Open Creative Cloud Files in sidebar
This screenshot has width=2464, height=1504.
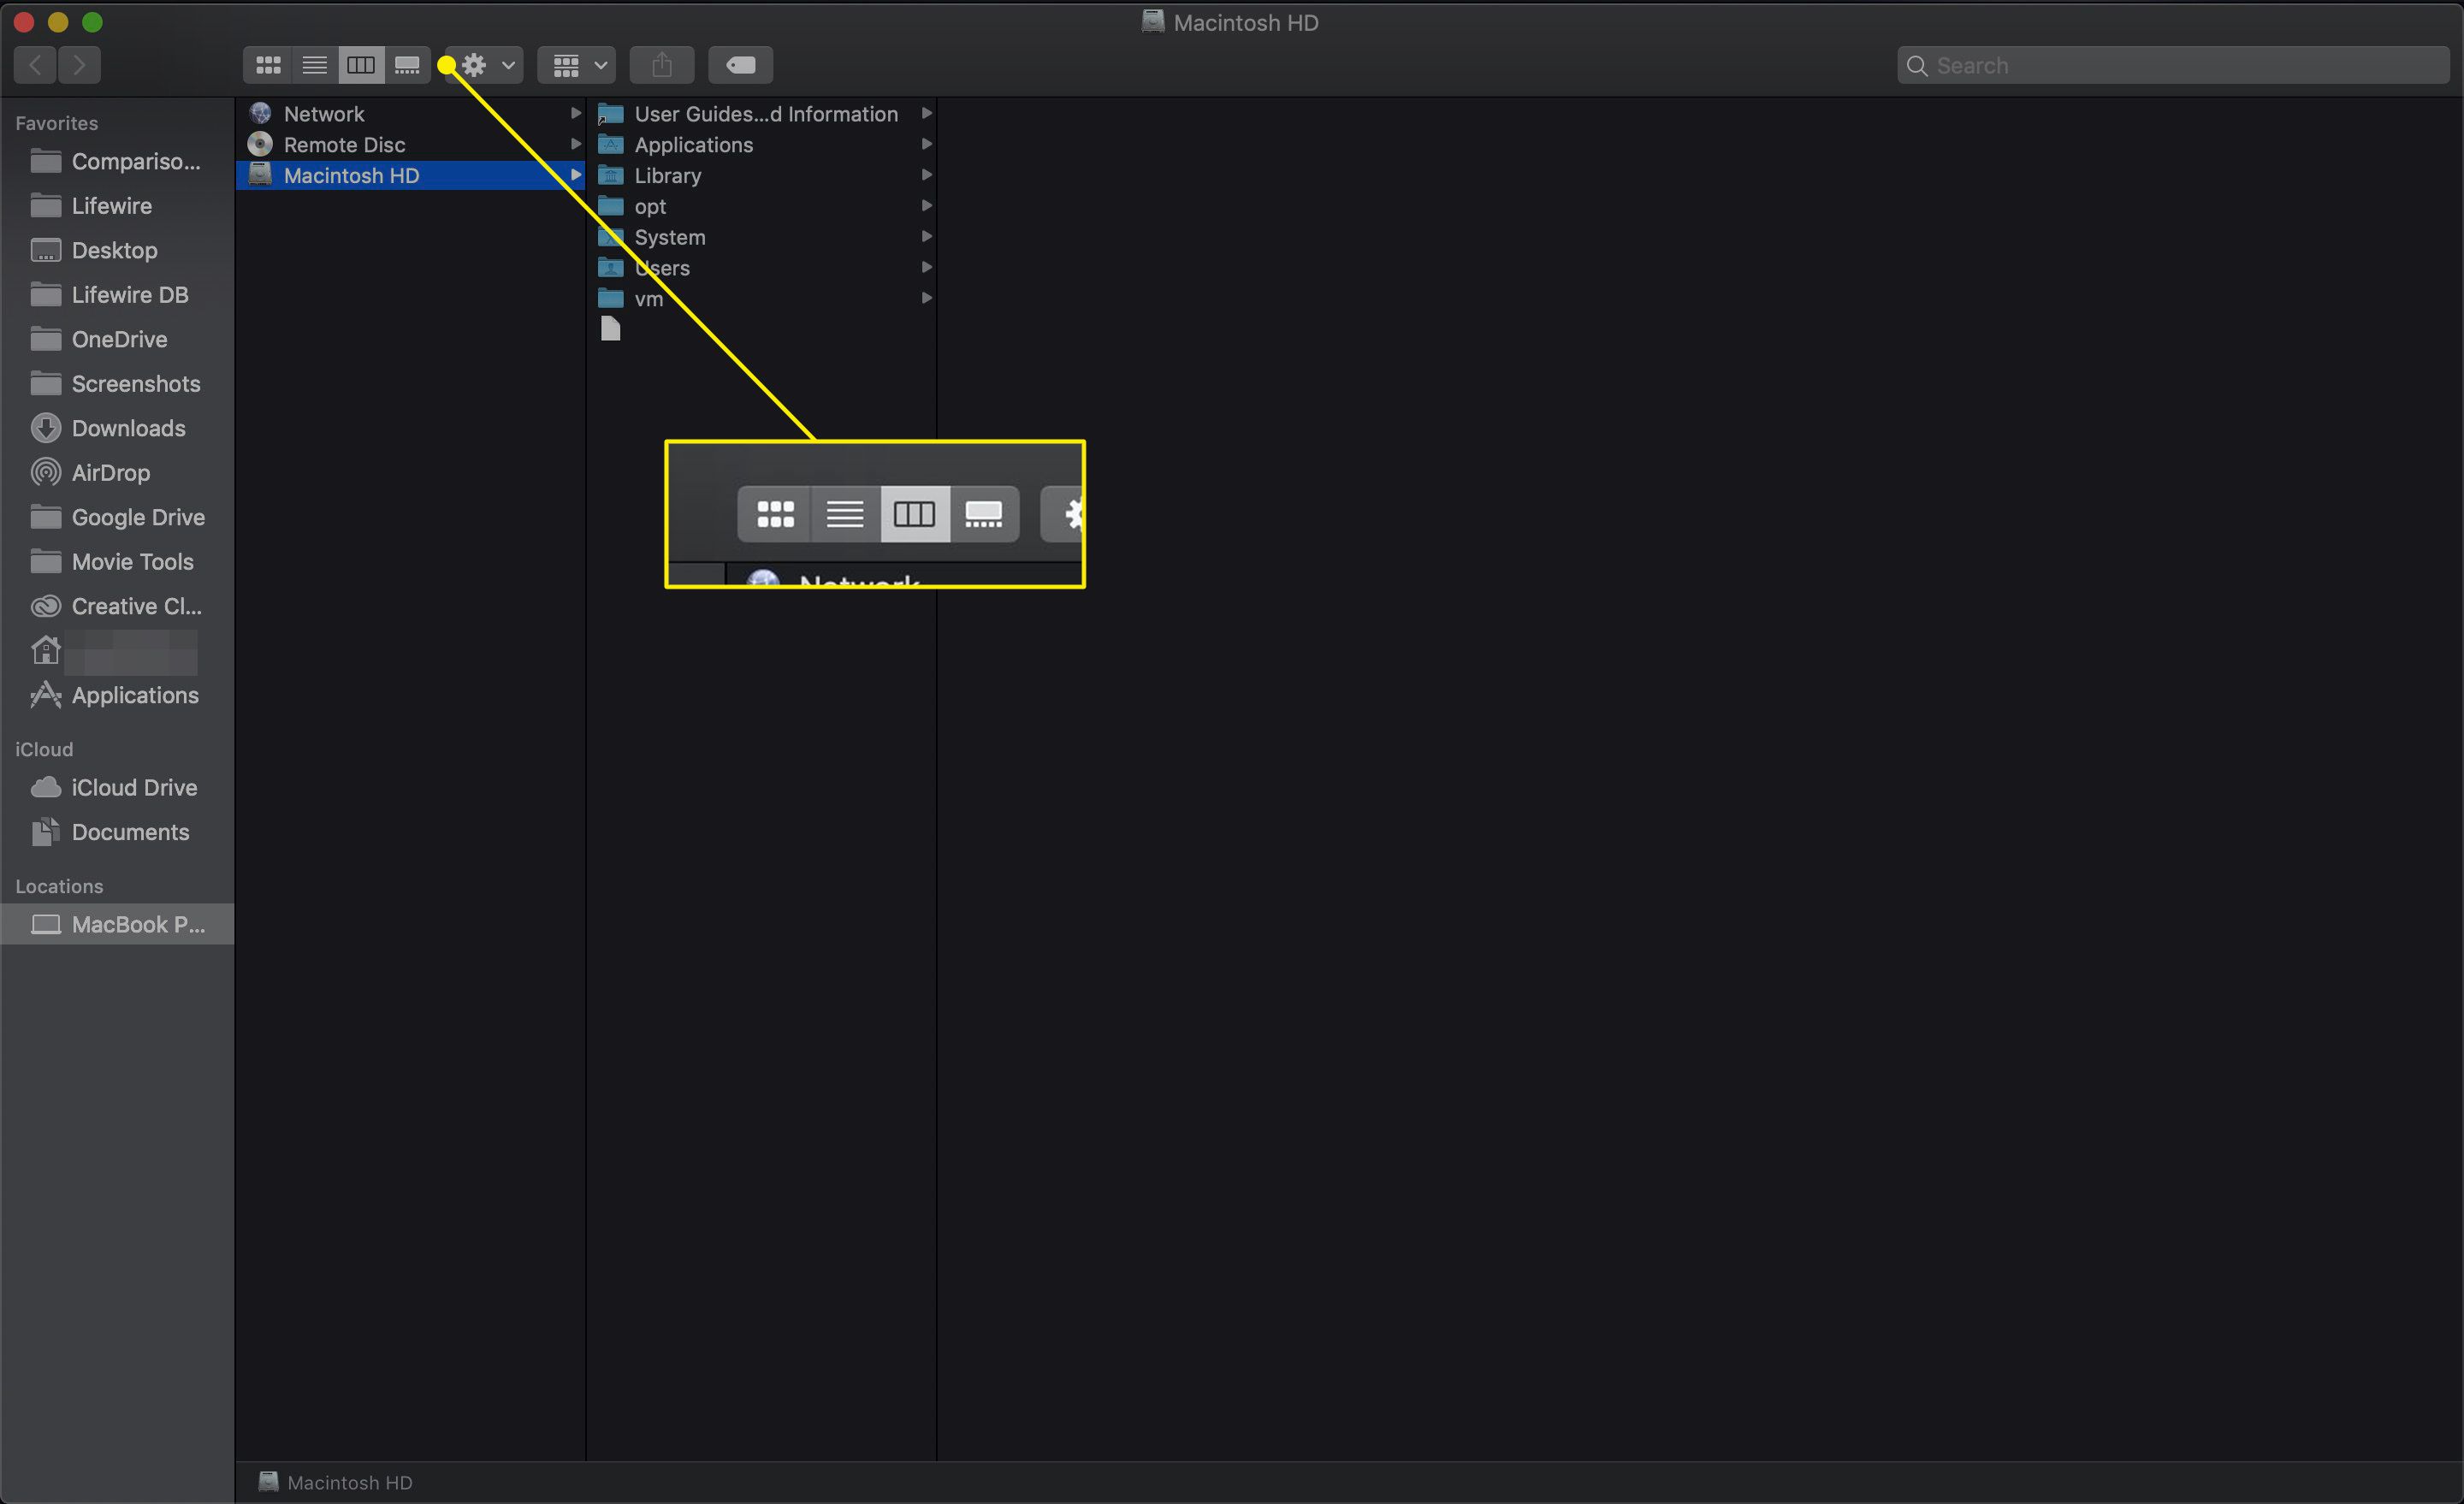tap(117, 606)
